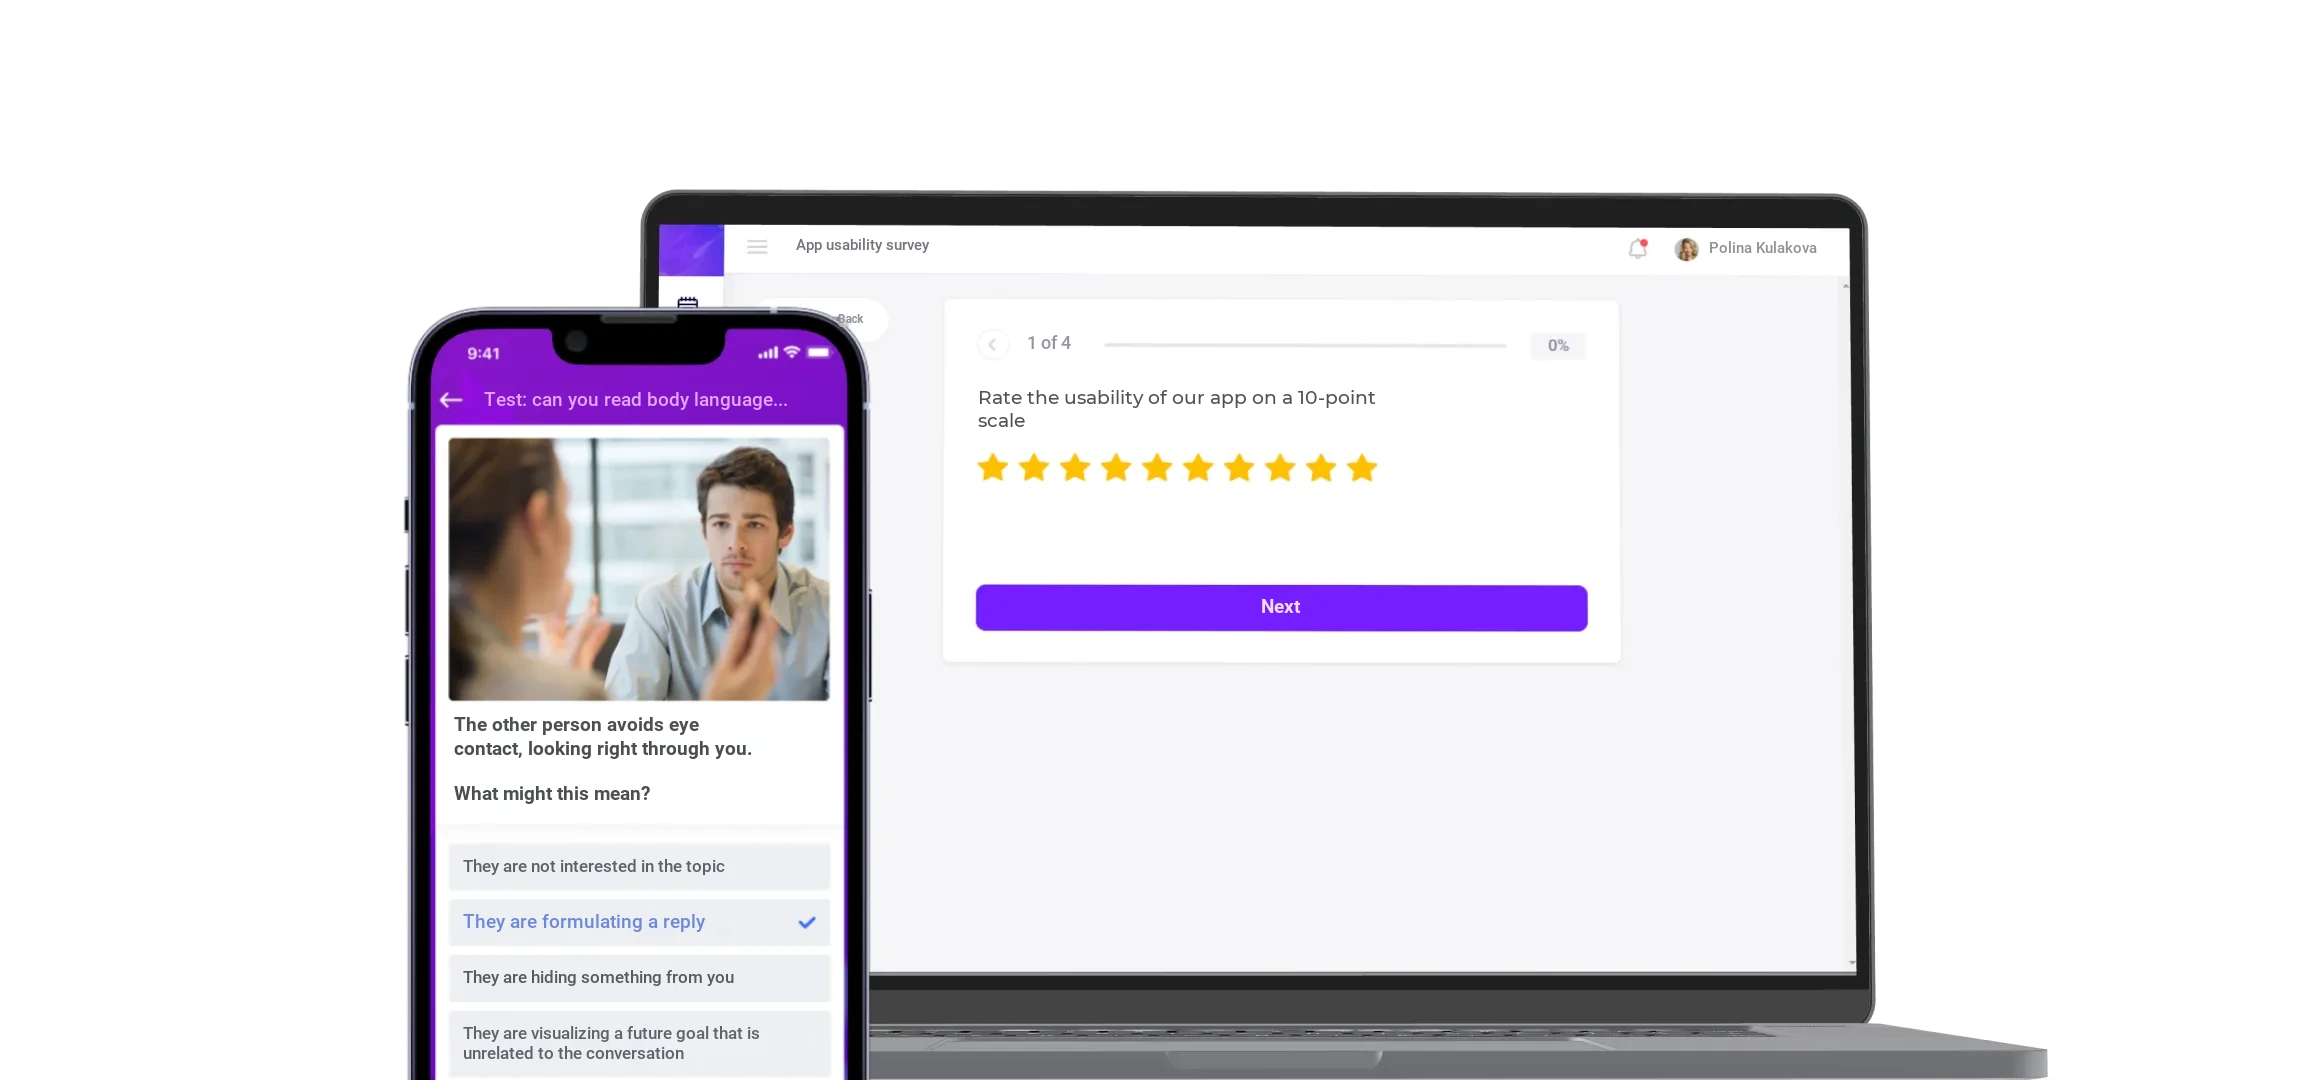Screen dimensions: 2320x1080
Task: Open the calendar icon in sidebar
Action: (x=688, y=302)
